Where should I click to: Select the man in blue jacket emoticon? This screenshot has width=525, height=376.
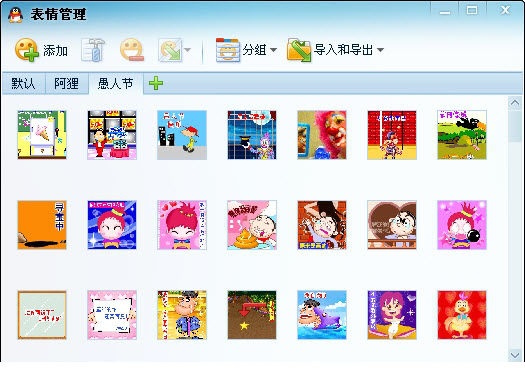(x=182, y=315)
